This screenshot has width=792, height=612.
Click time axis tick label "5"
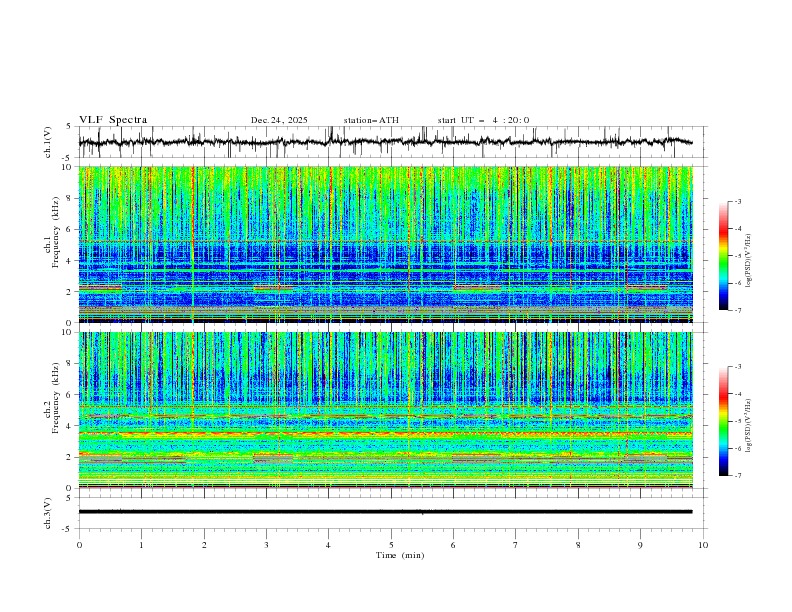pyautogui.click(x=391, y=545)
